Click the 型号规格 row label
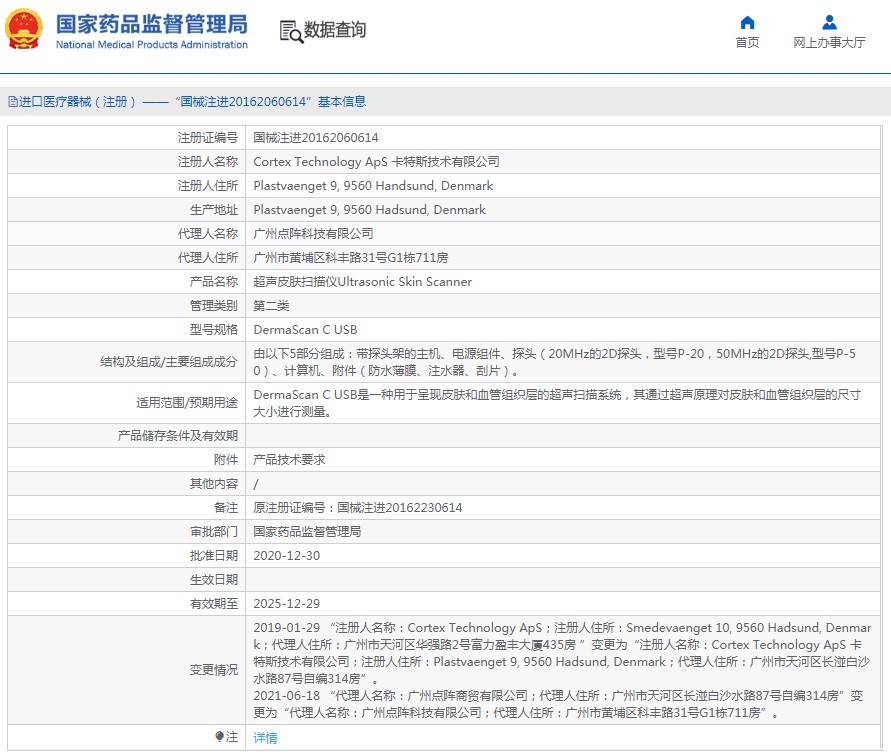This screenshot has height=756, width=891. pyautogui.click(x=214, y=330)
